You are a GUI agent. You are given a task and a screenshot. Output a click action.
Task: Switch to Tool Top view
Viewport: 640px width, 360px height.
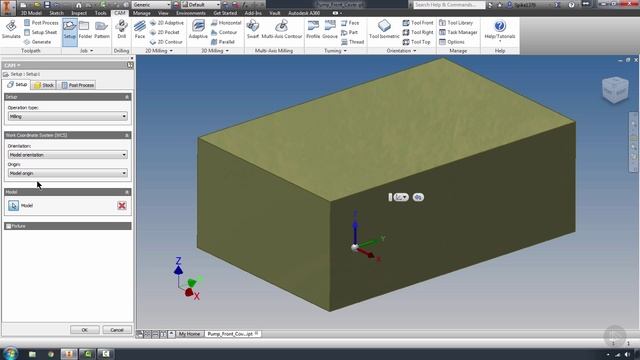click(417, 42)
